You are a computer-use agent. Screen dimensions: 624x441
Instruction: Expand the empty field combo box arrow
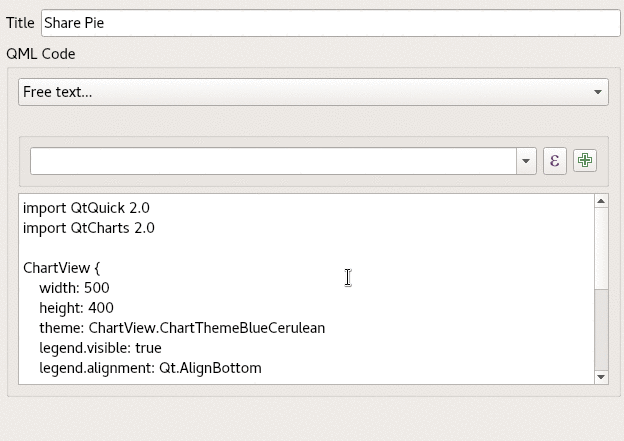point(526,161)
